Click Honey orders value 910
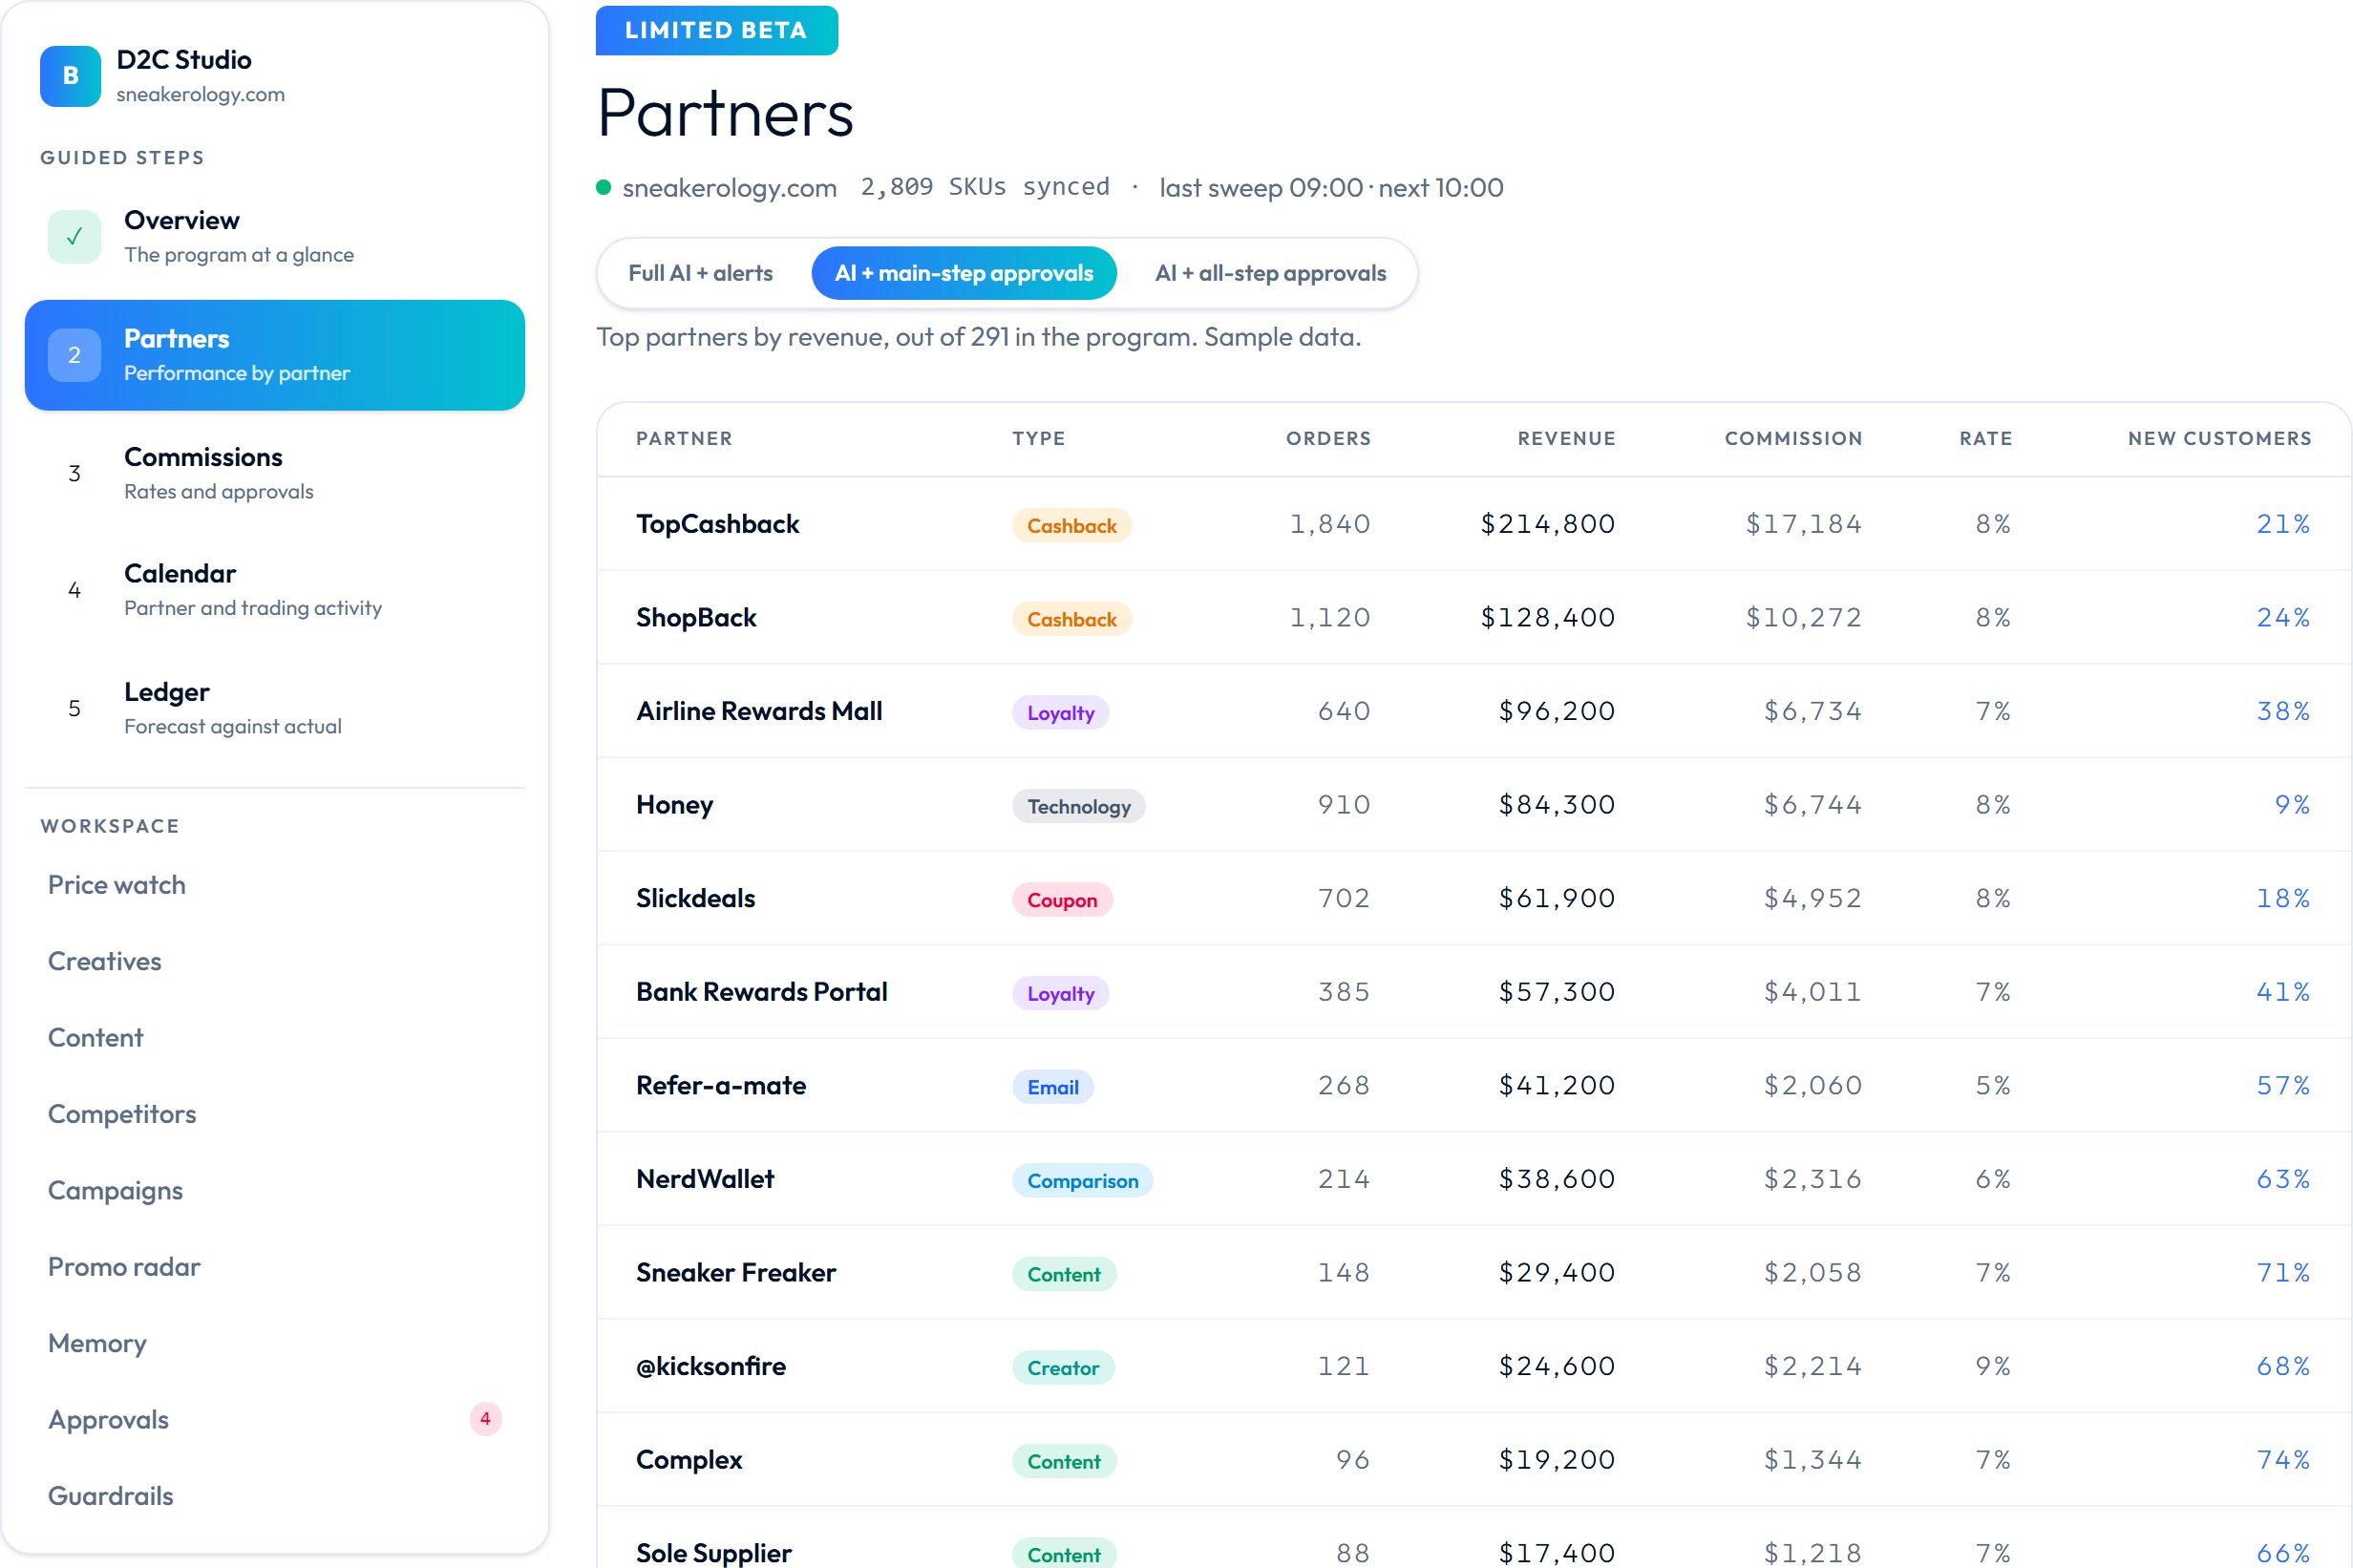This screenshot has width=2353, height=1568. pyautogui.click(x=1343, y=805)
